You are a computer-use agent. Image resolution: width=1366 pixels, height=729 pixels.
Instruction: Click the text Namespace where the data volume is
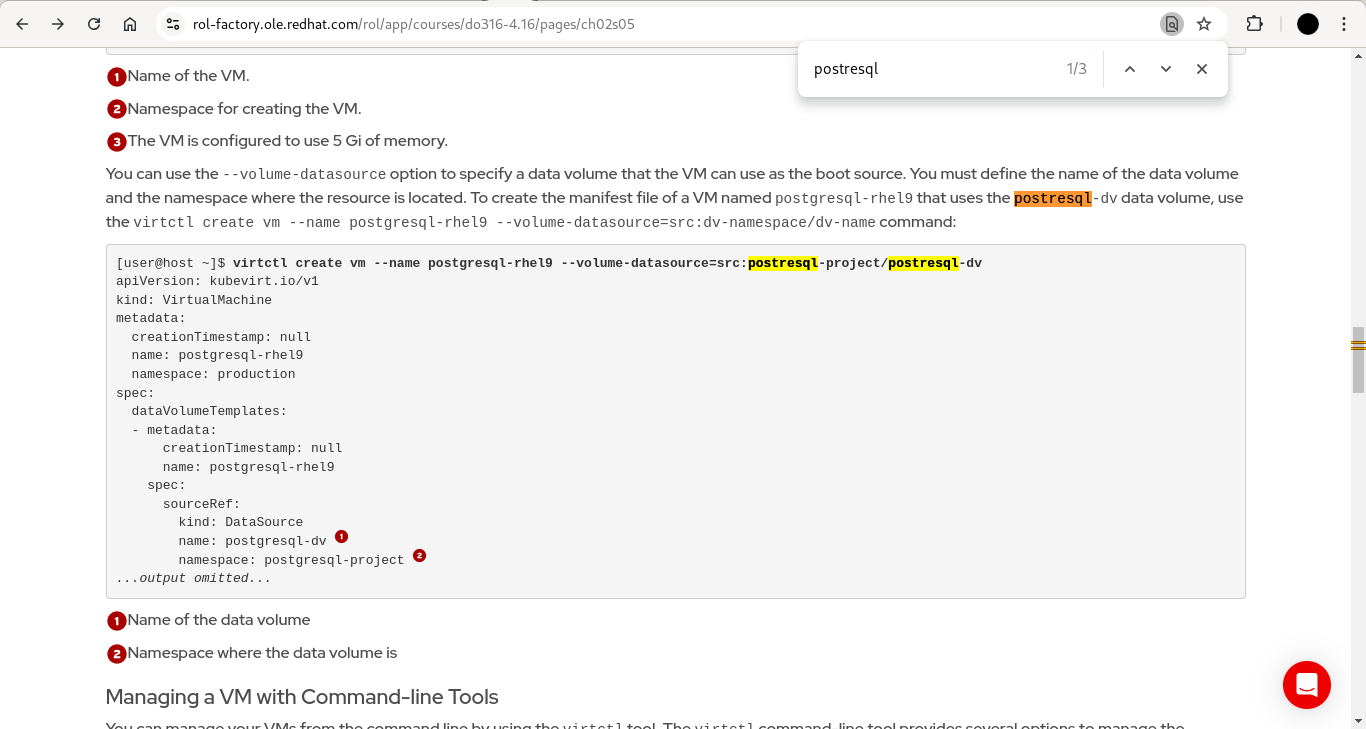[262, 653]
